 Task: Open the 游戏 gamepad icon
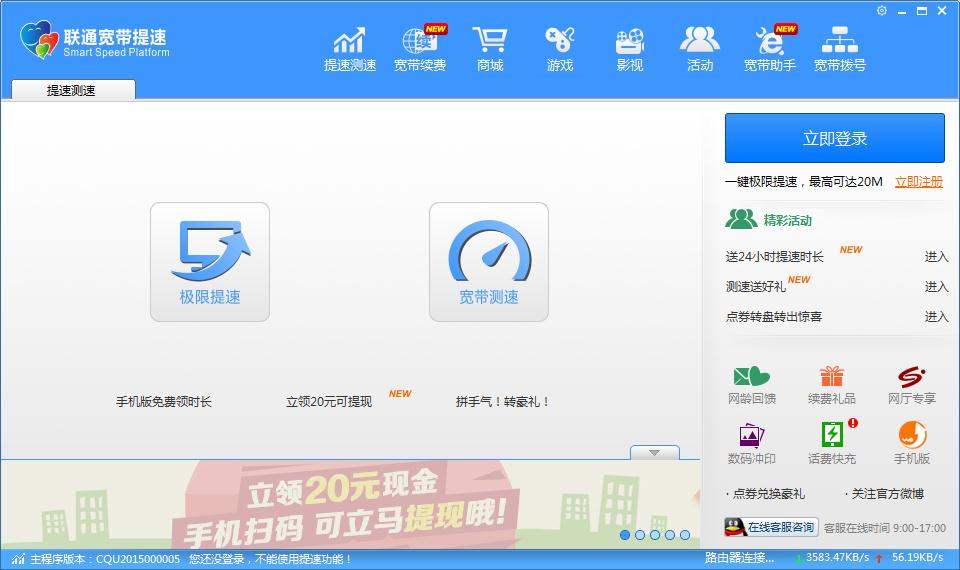point(560,49)
